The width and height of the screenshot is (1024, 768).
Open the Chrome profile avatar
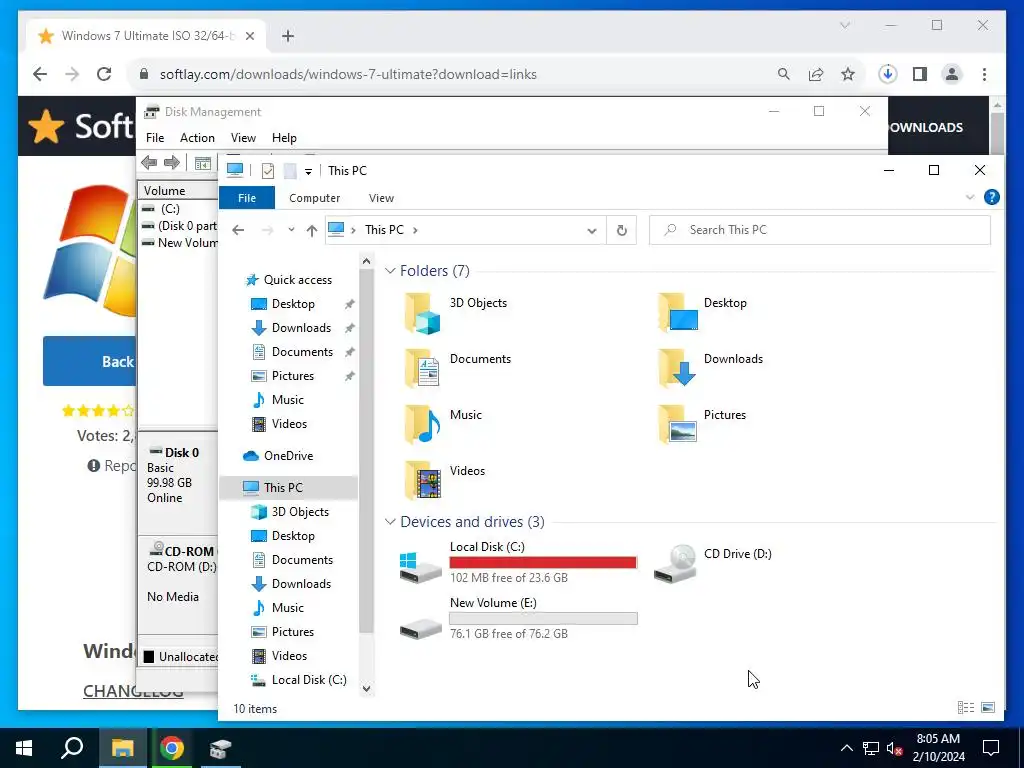[x=952, y=74]
